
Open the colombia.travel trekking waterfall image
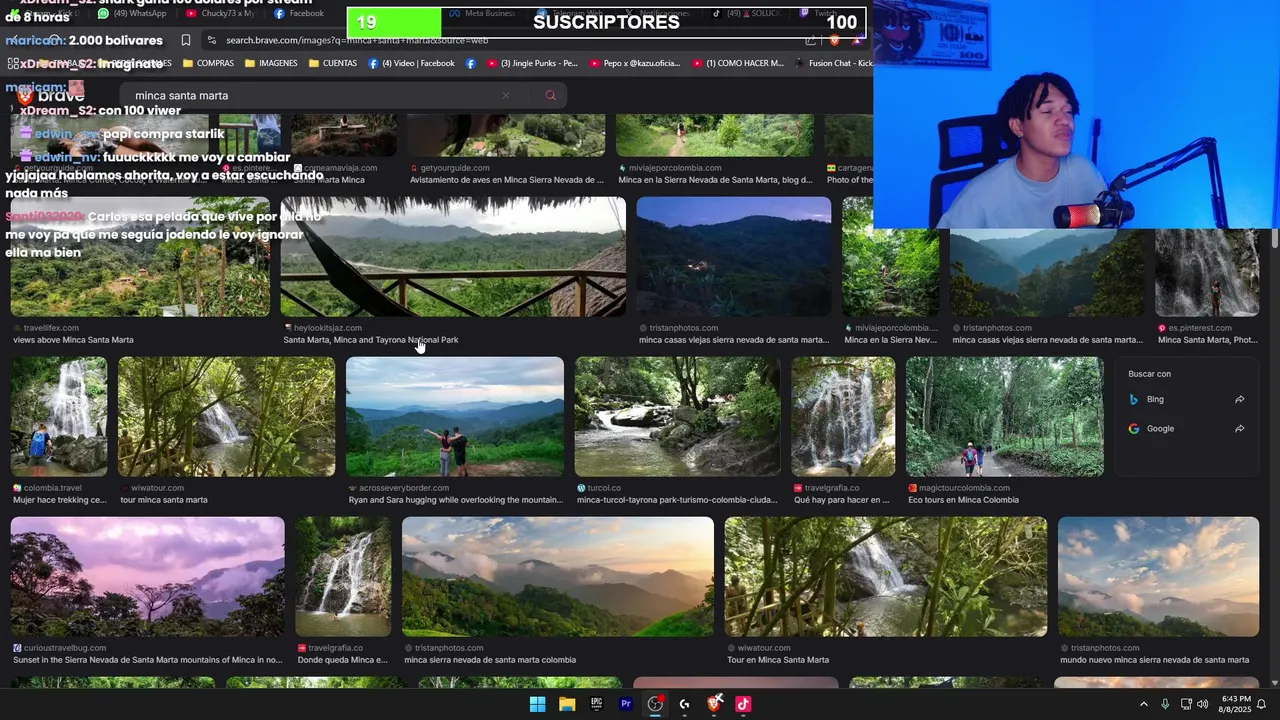59,416
